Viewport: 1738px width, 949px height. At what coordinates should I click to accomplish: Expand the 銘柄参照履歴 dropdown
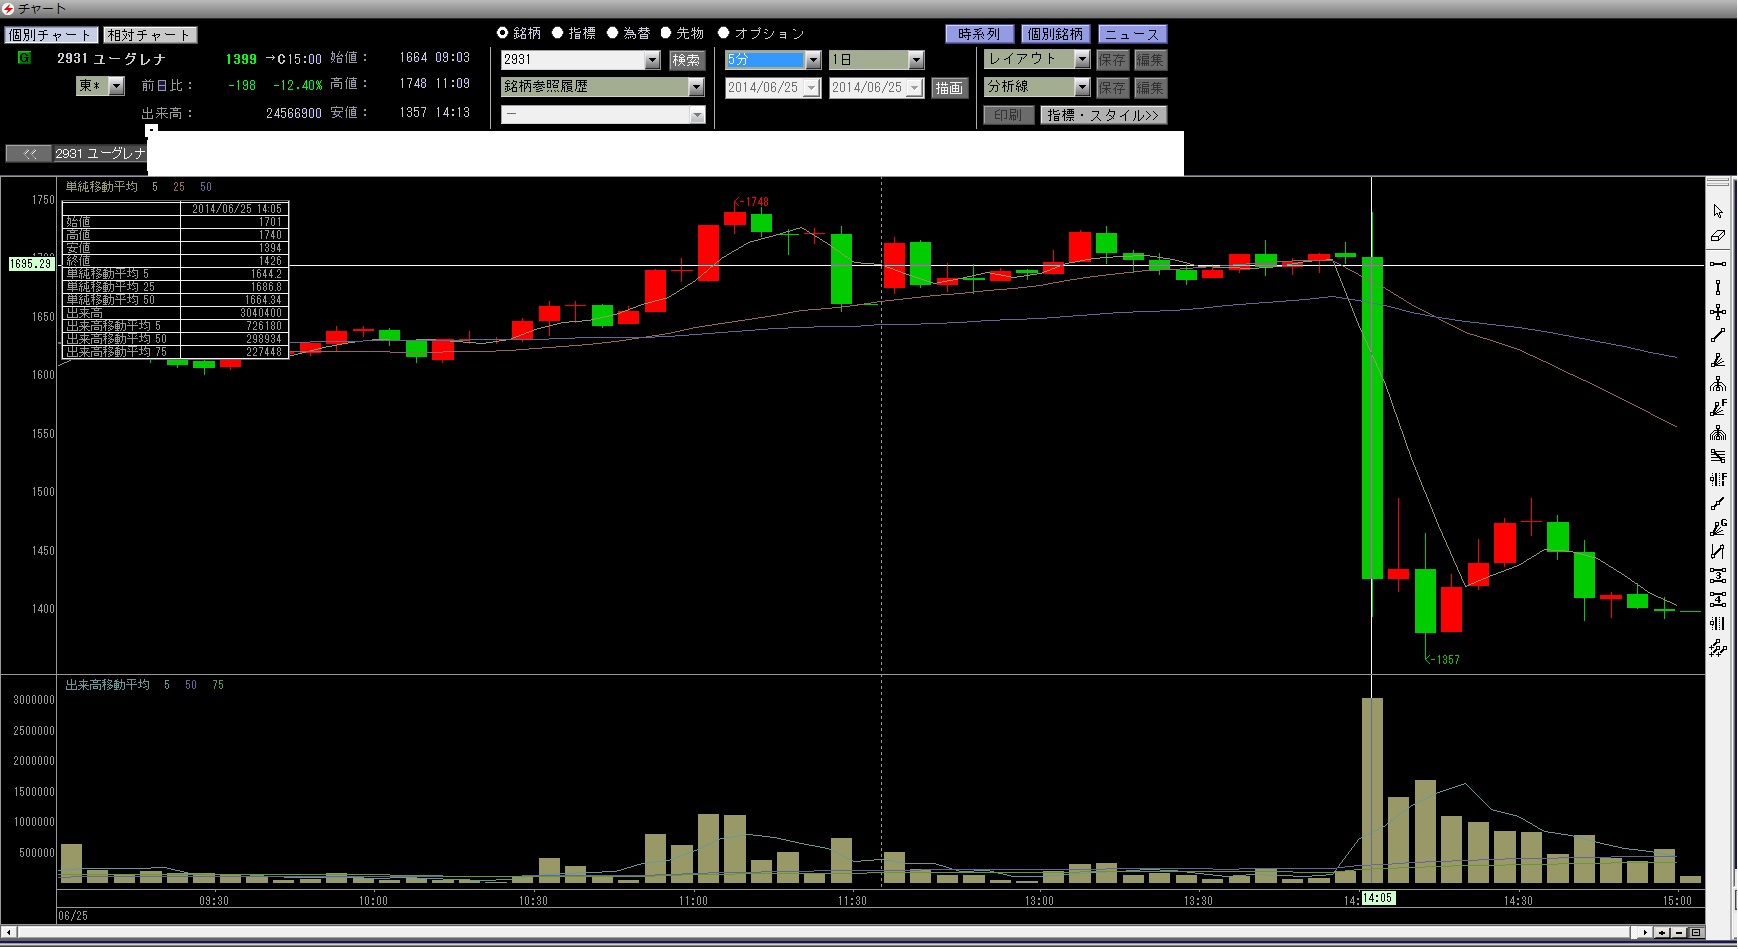[x=696, y=88]
